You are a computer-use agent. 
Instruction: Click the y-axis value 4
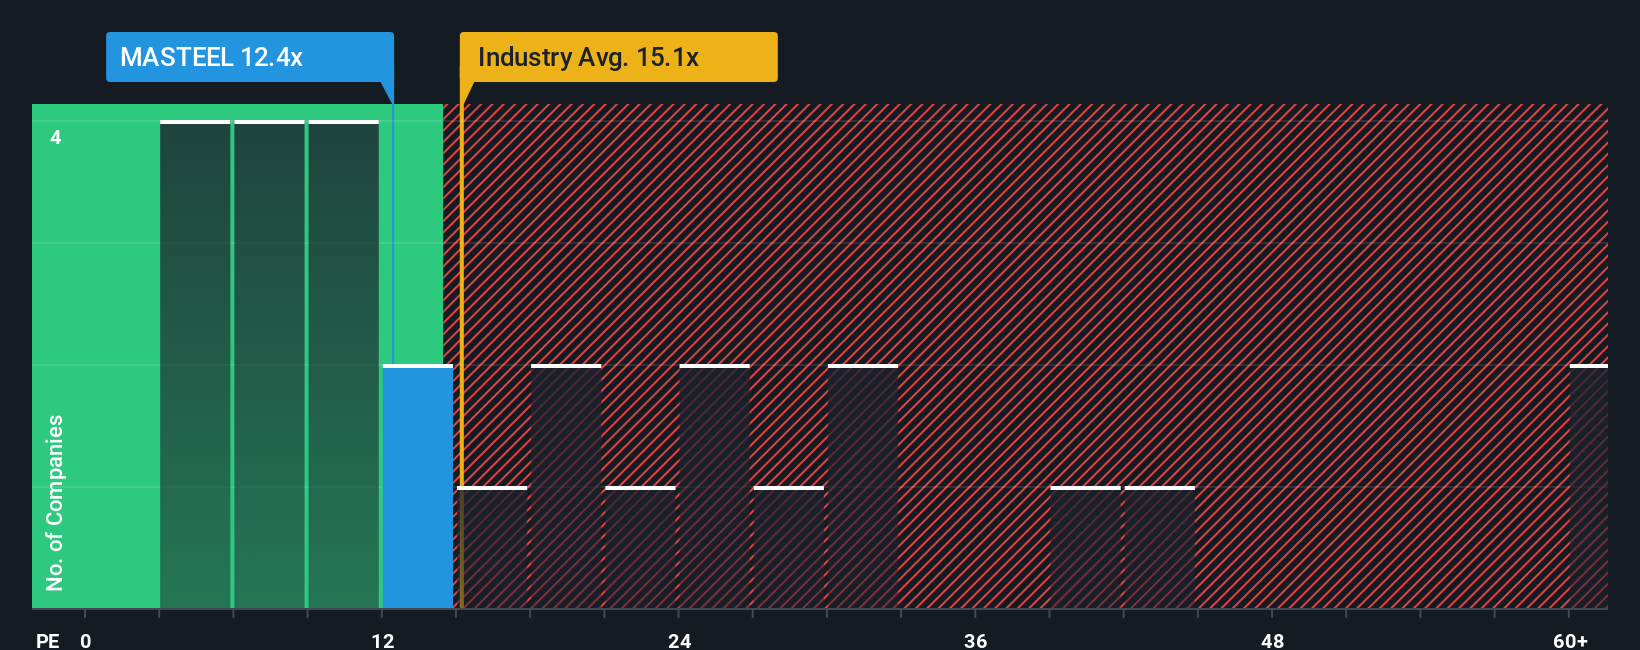click(x=56, y=137)
